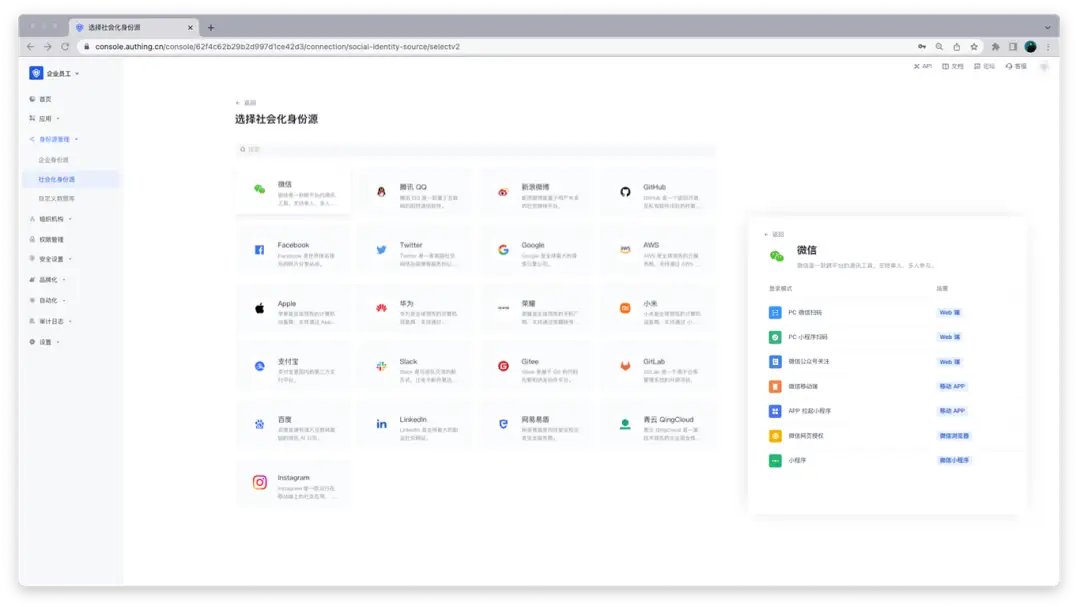1080x607 pixels.
Task: Select the 百度 paw icon
Action: [x=260, y=424]
